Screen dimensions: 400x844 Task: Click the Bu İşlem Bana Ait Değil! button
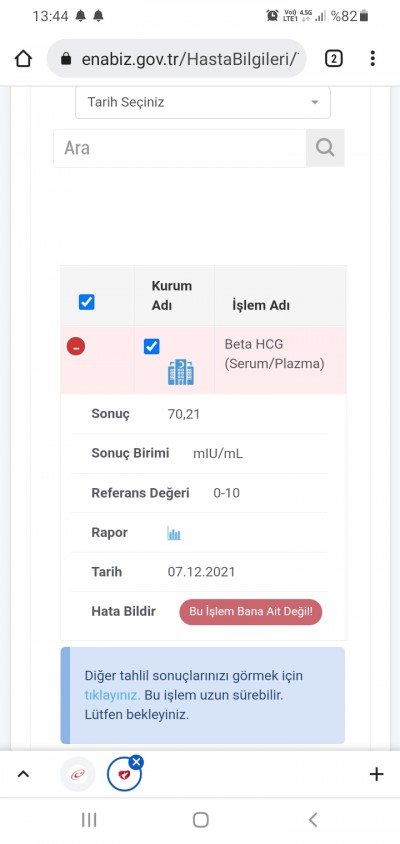coord(250,612)
